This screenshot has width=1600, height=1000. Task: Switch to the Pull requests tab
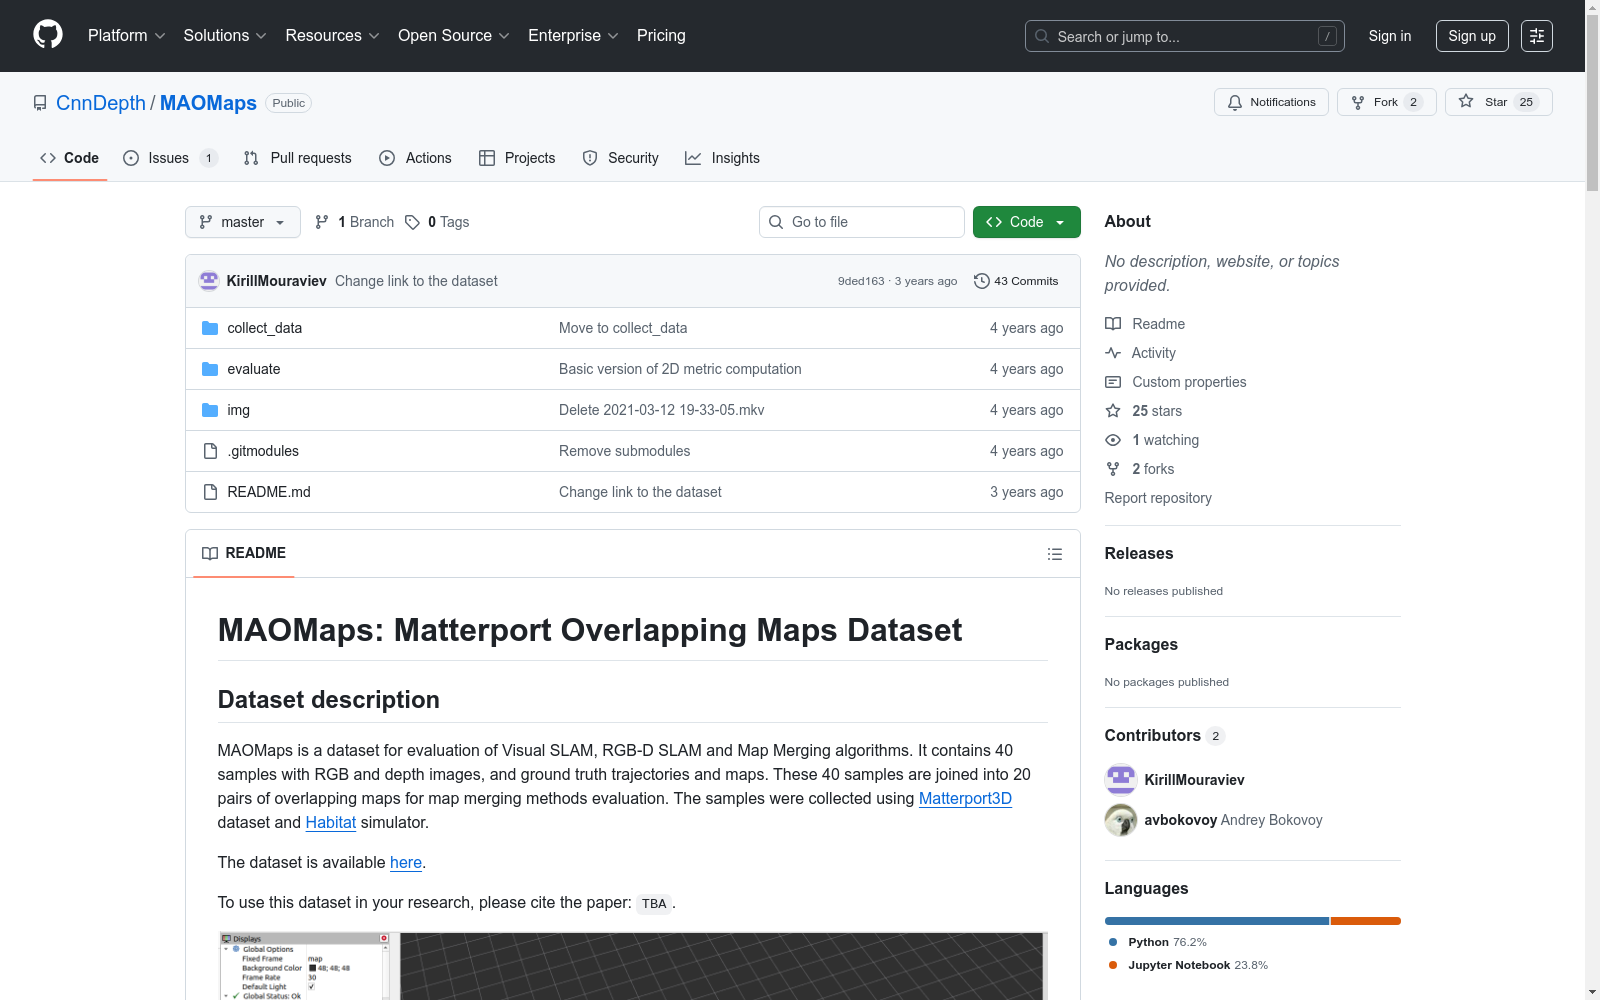(x=297, y=158)
